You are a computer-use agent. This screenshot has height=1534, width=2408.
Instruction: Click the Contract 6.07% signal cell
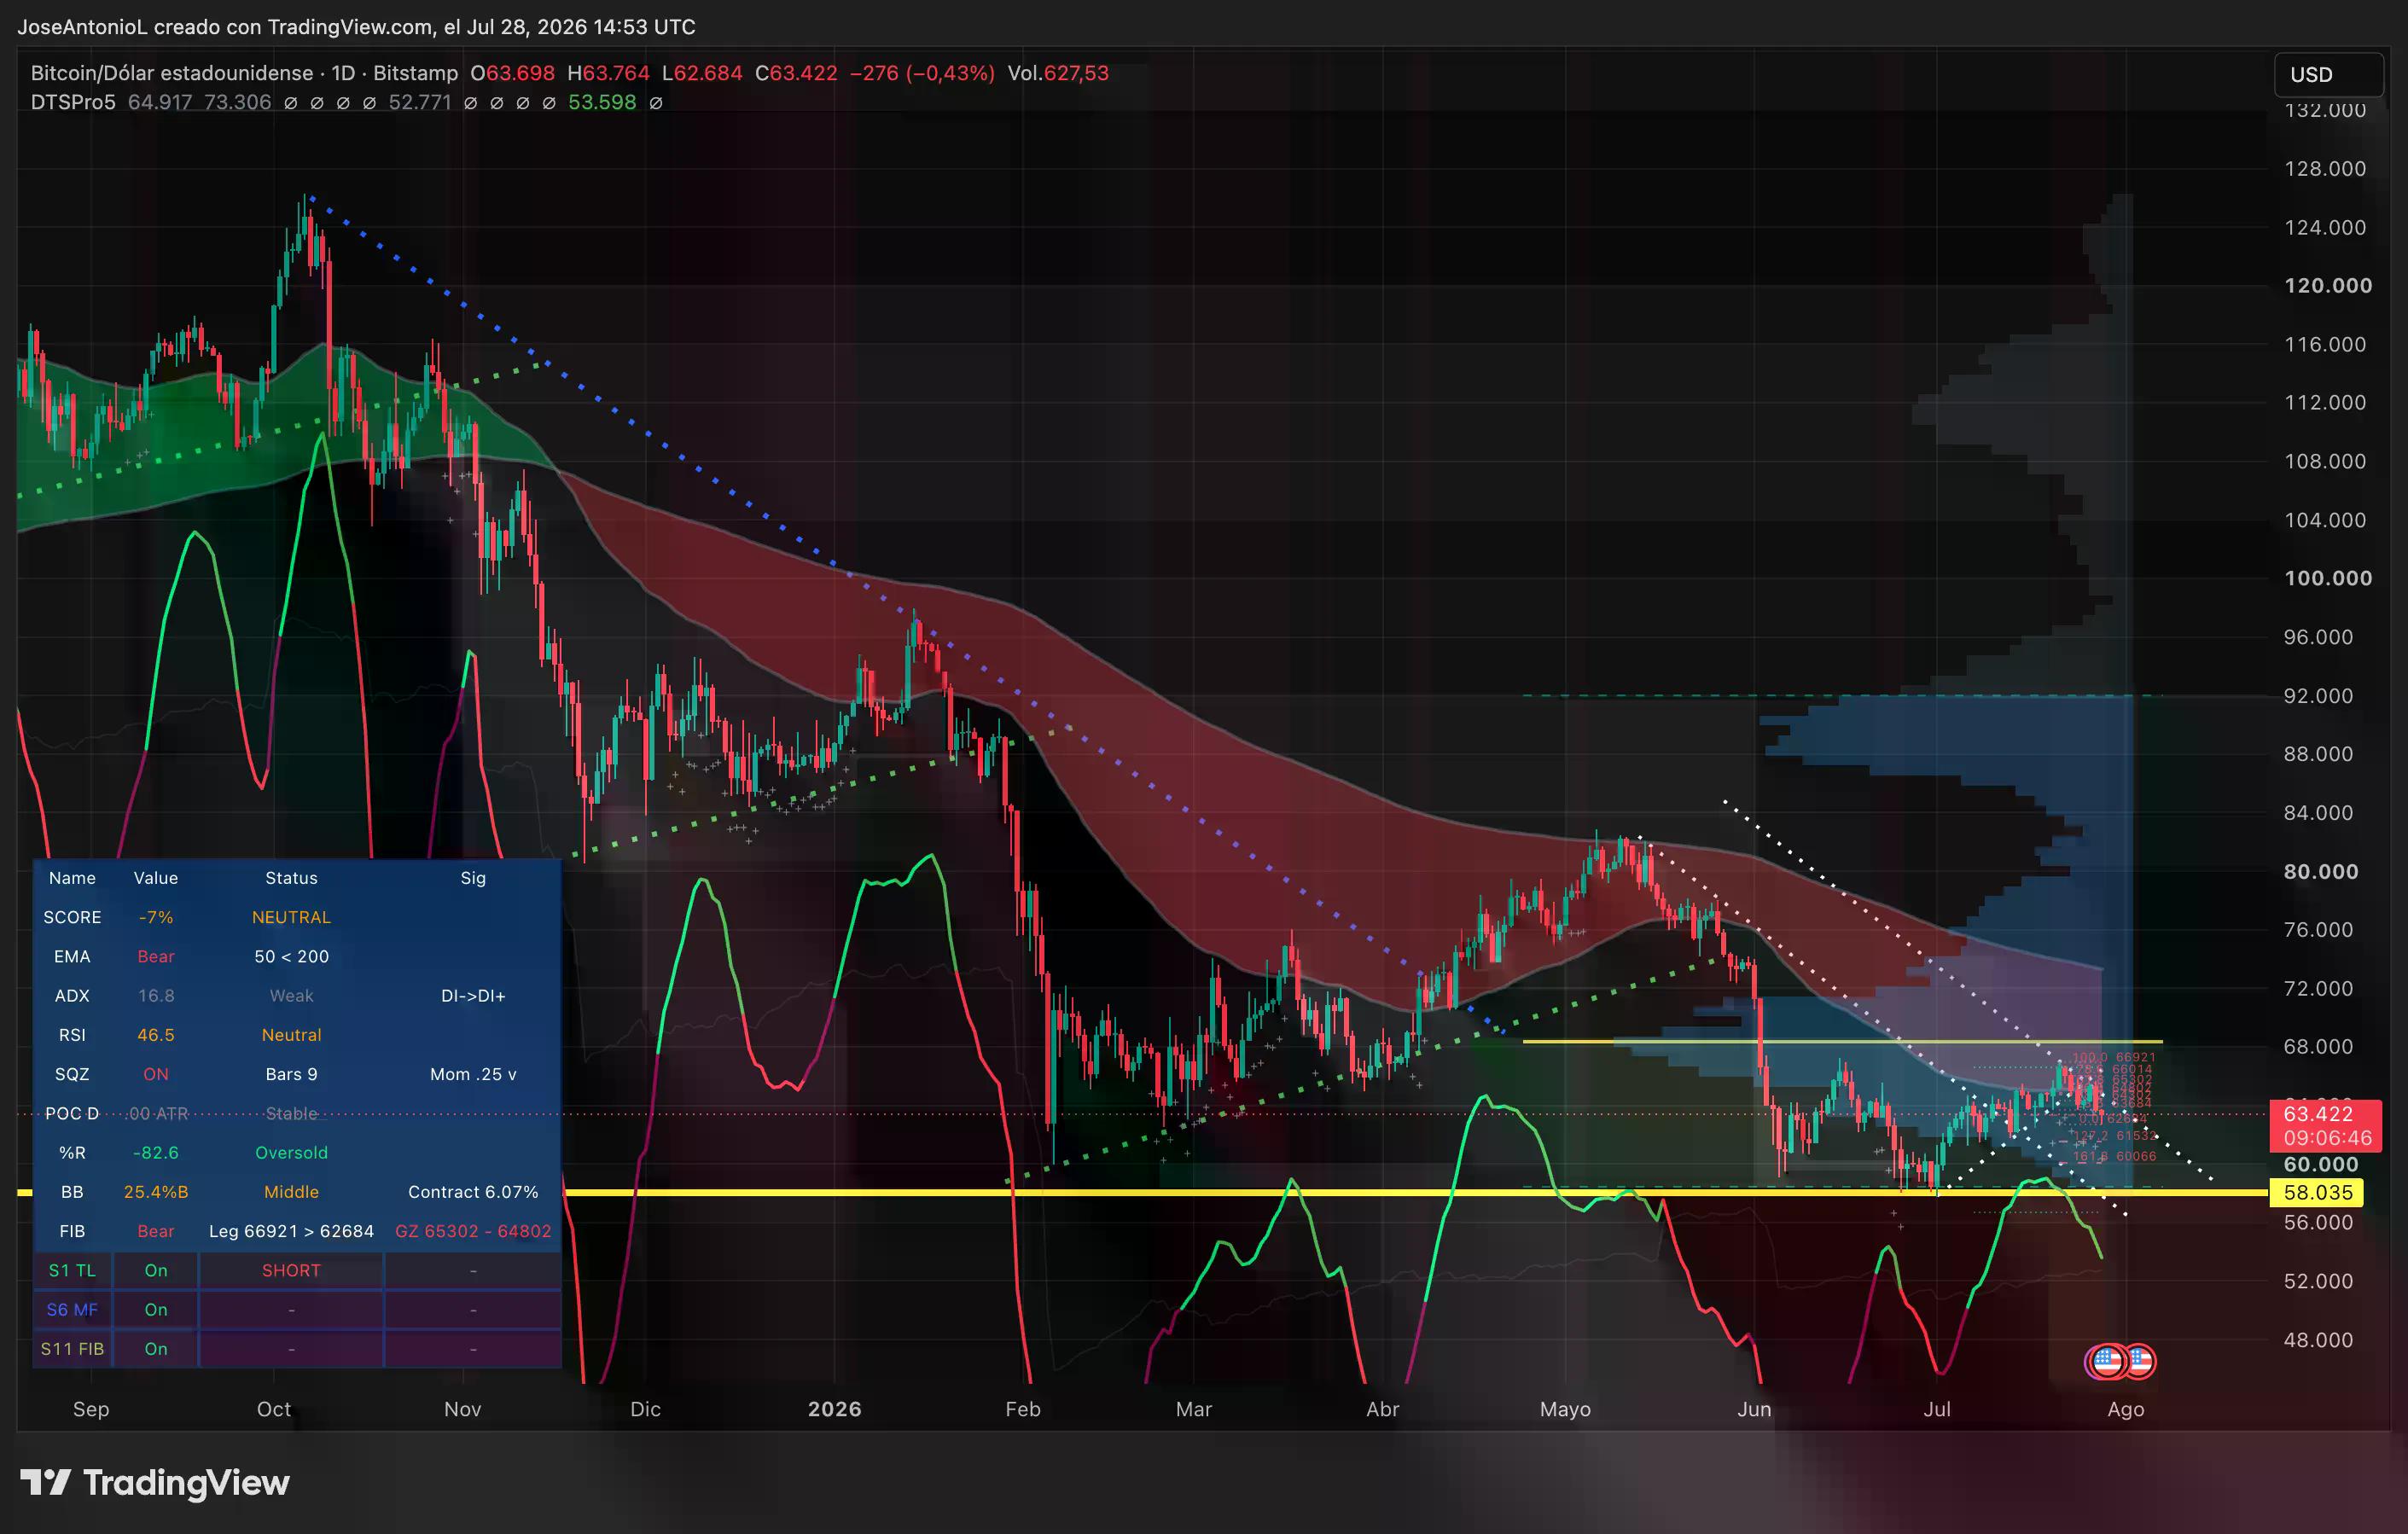pyautogui.click(x=473, y=1192)
